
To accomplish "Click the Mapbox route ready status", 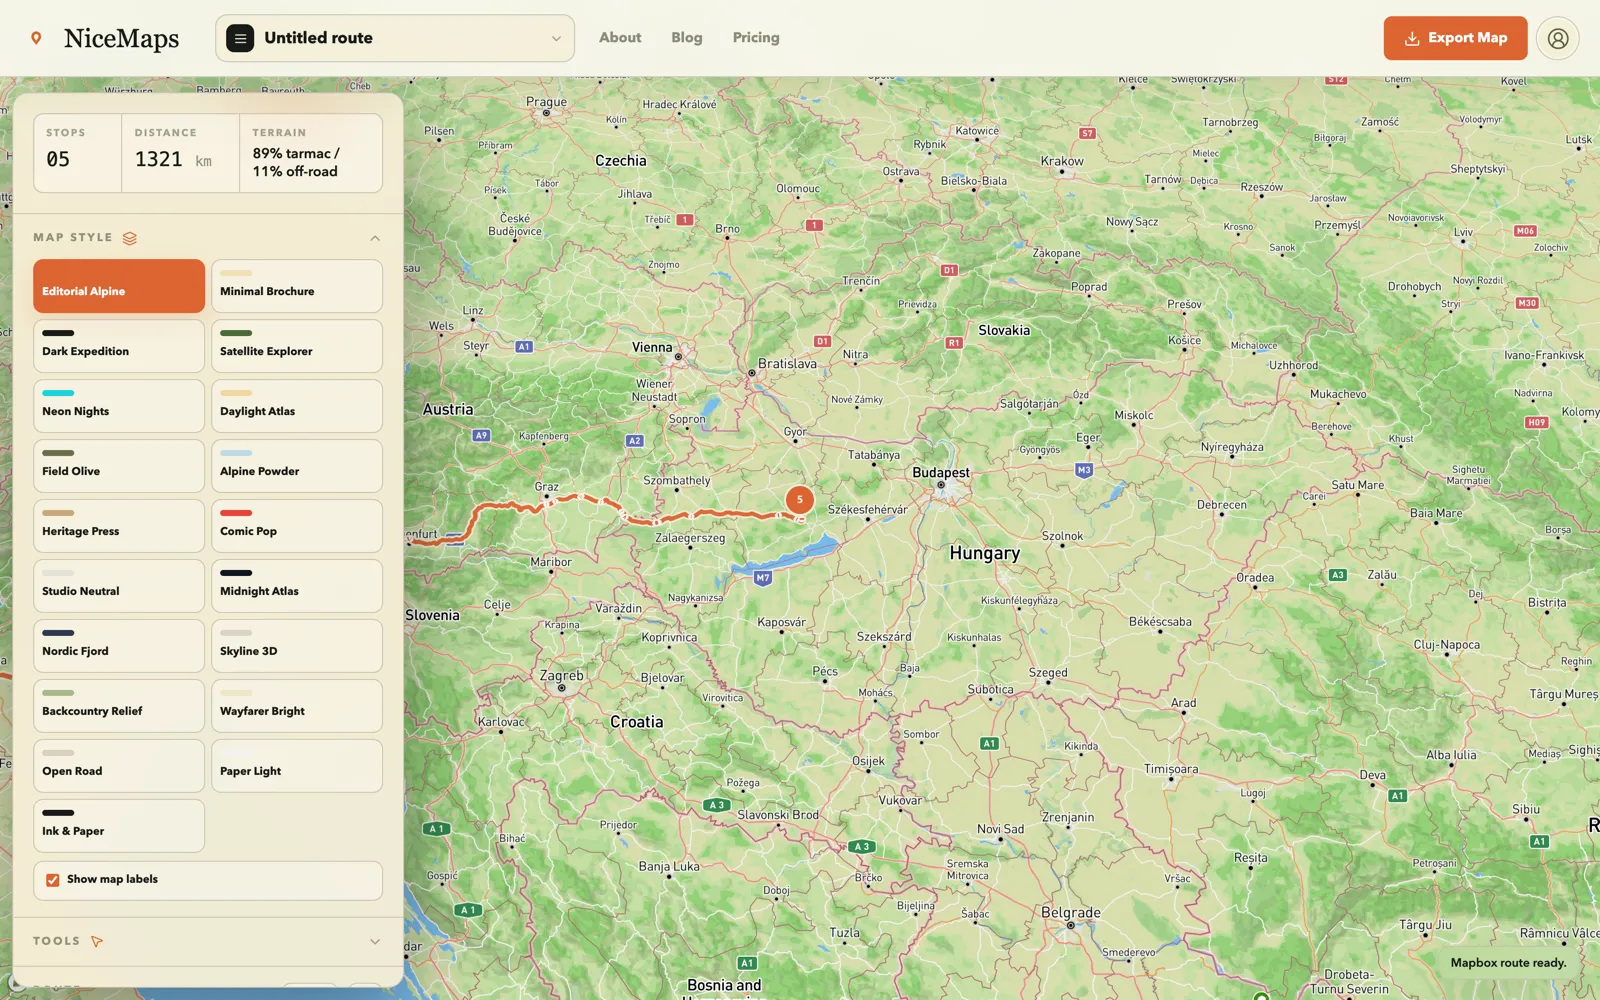I will pyautogui.click(x=1508, y=963).
